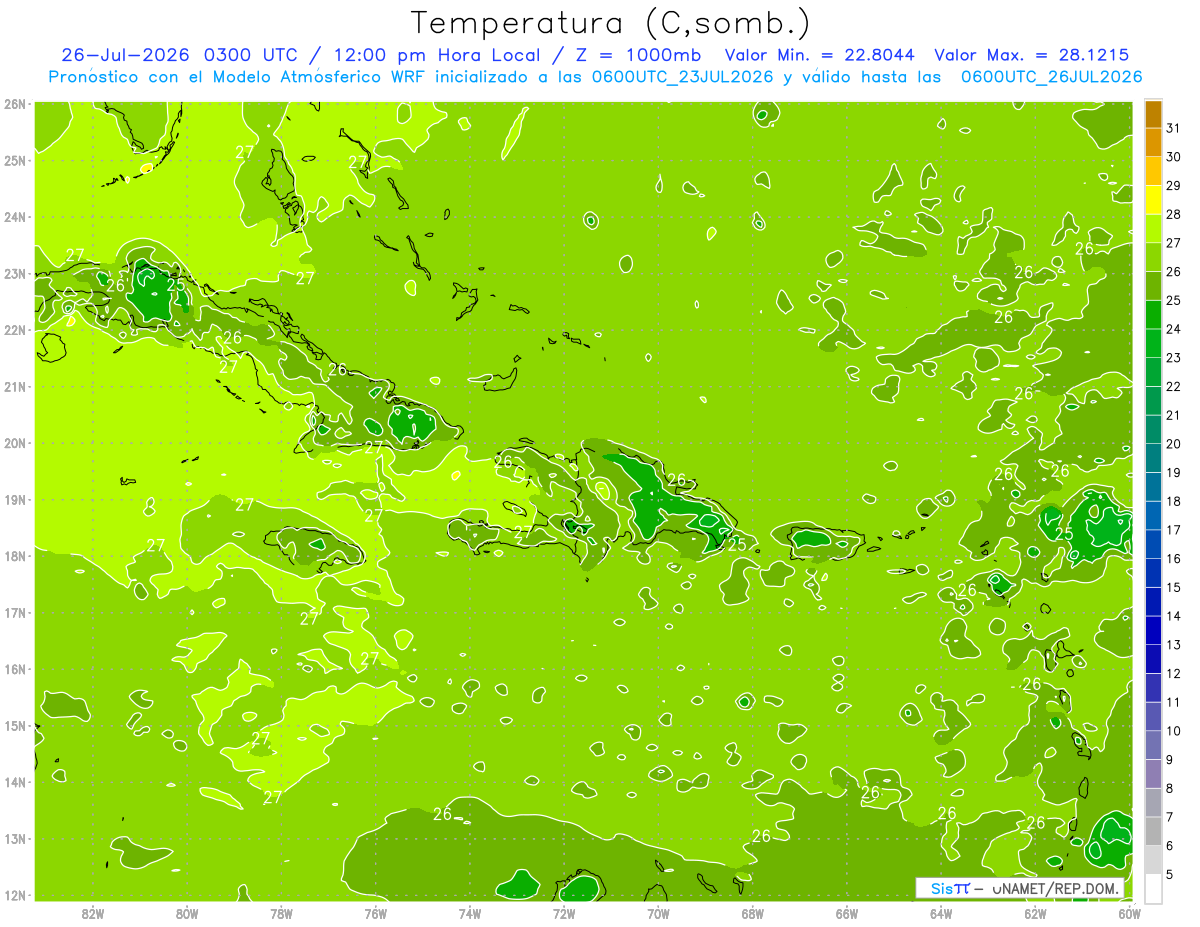This screenshot has width=1200, height=927.
Task: Click the white swatch below colorbar label 5
Action: [1153, 888]
